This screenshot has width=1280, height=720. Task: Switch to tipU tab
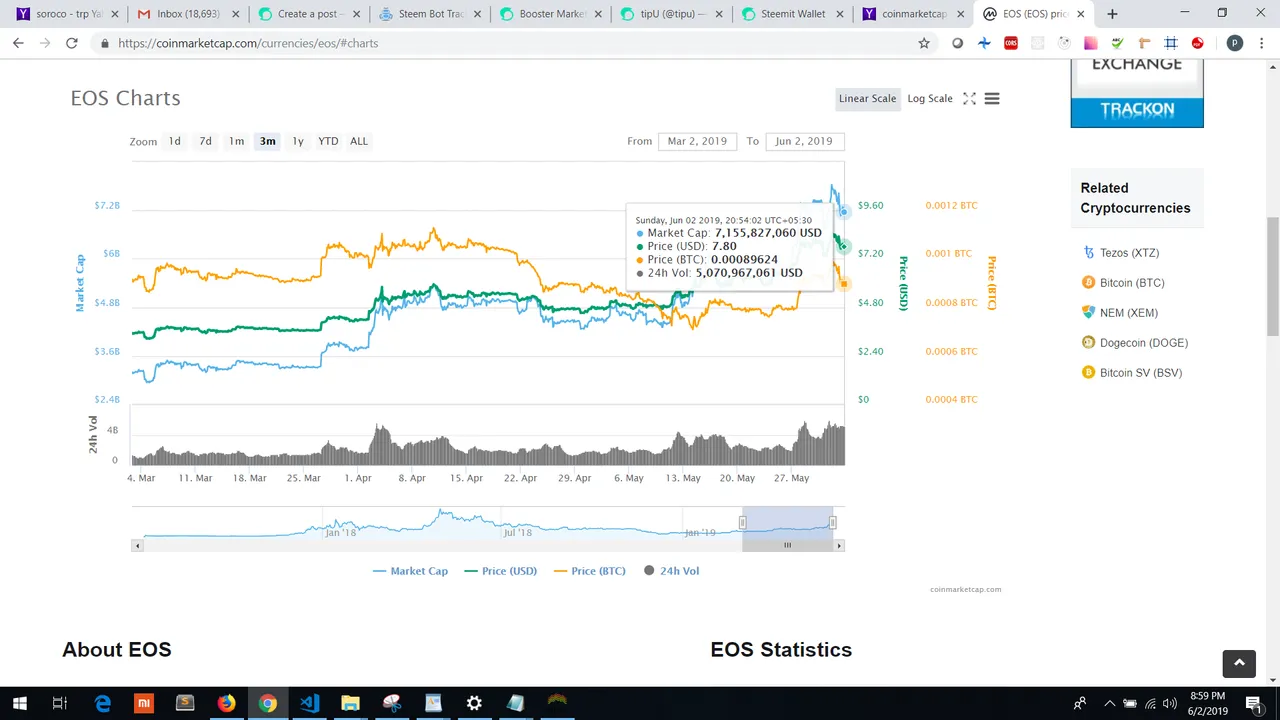tap(670, 14)
